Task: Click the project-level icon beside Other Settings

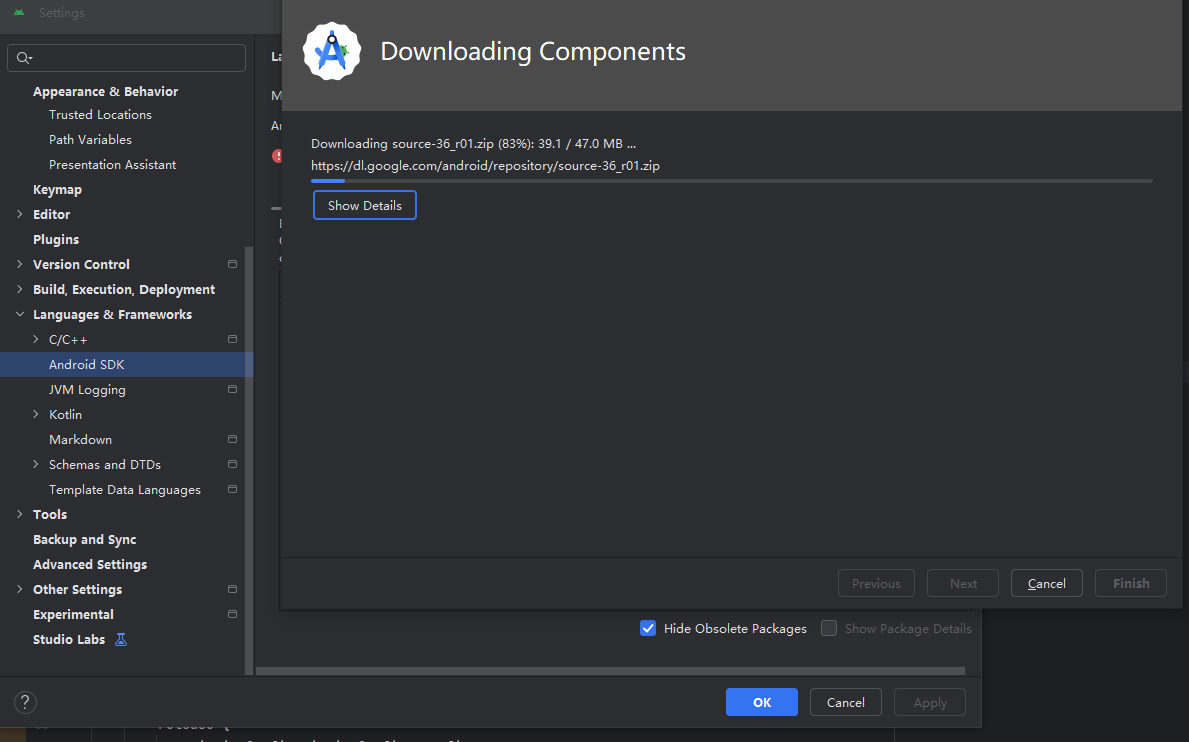Action: point(232,589)
